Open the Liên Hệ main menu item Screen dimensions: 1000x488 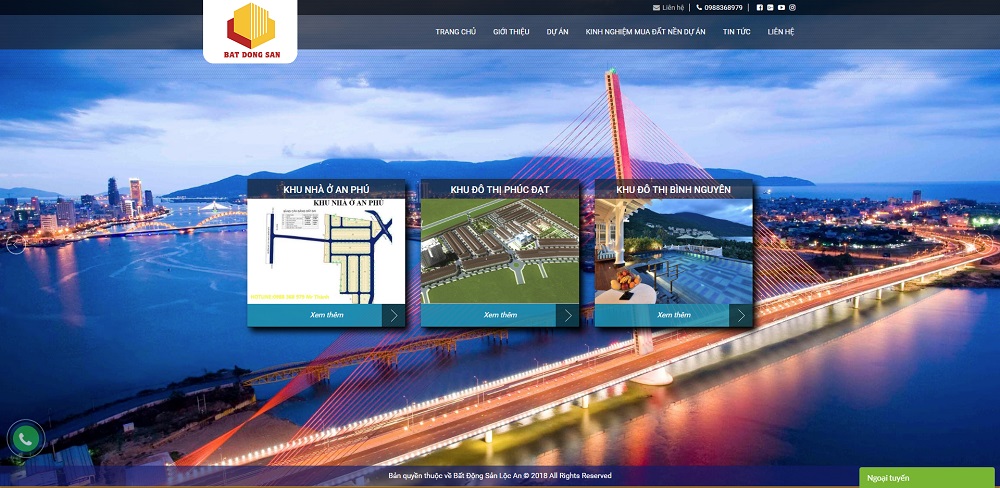(x=781, y=32)
